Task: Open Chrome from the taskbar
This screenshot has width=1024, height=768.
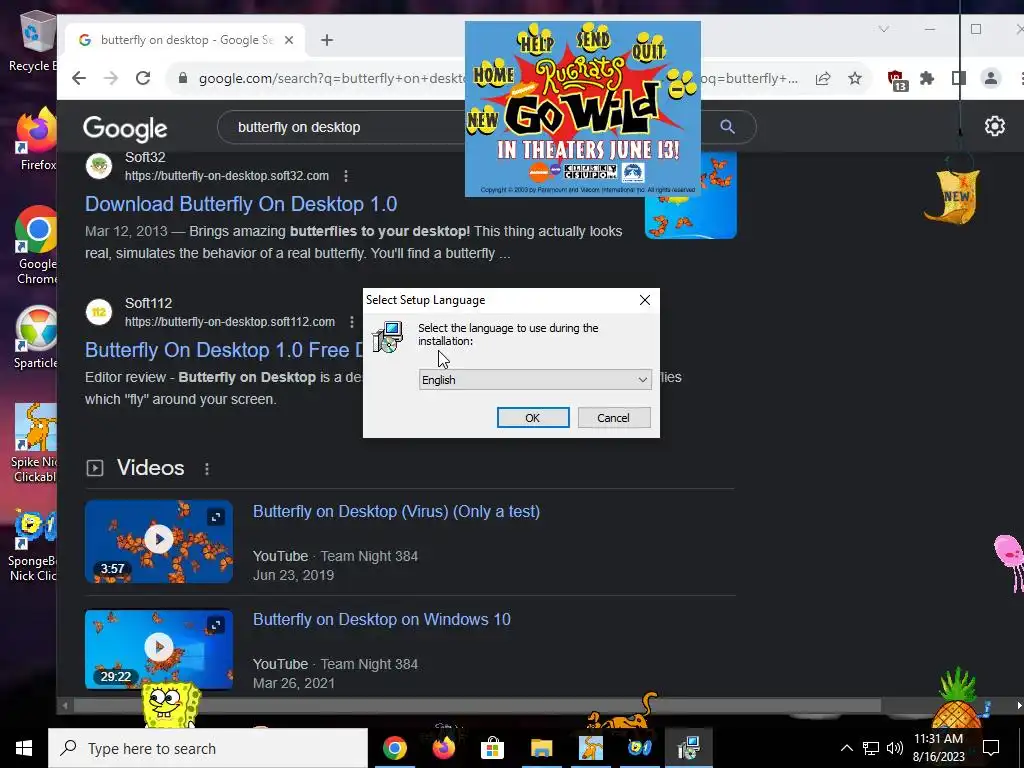Action: (x=394, y=748)
